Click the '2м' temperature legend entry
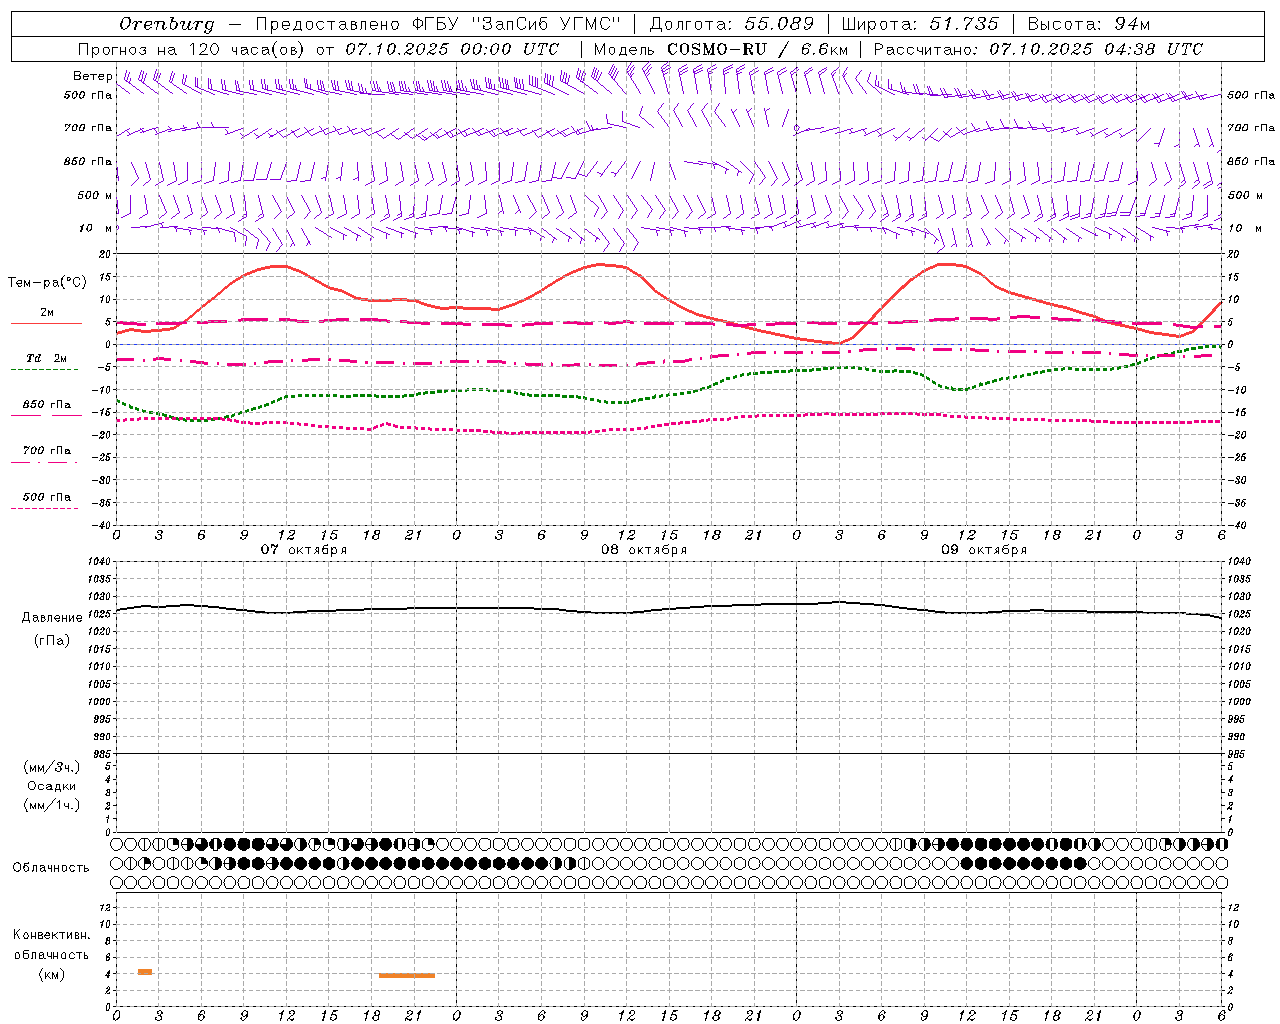 click(x=47, y=312)
